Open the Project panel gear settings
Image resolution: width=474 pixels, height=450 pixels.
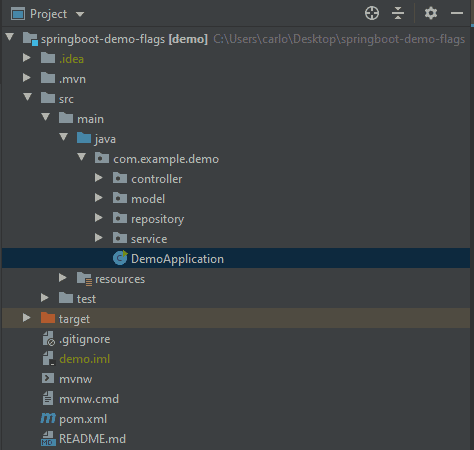point(431,14)
